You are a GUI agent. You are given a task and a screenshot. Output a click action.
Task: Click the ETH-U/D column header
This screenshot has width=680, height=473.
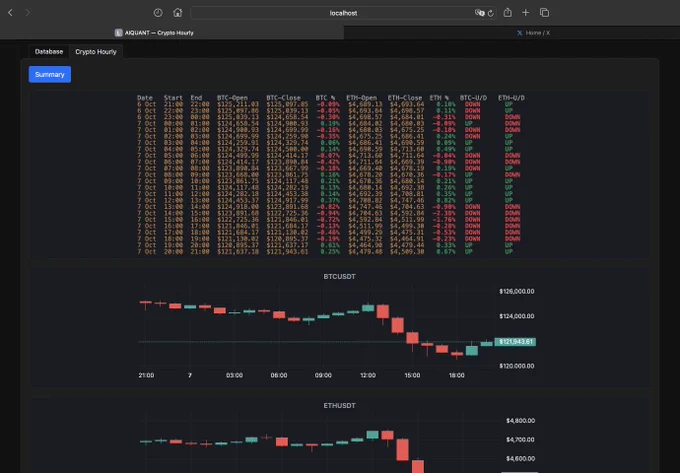[x=511, y=98]
